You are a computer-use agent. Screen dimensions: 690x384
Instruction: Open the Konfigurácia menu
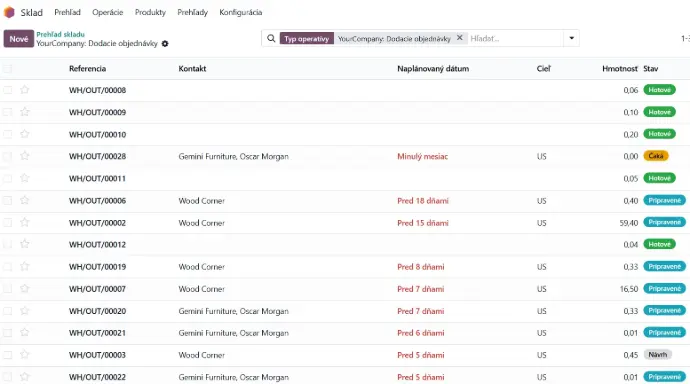tap(241, 12)
